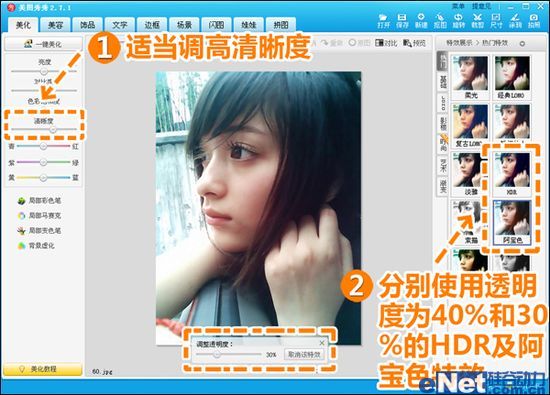
Task: Switch to the 娃娃 tab
Action: tap(249, 25)
